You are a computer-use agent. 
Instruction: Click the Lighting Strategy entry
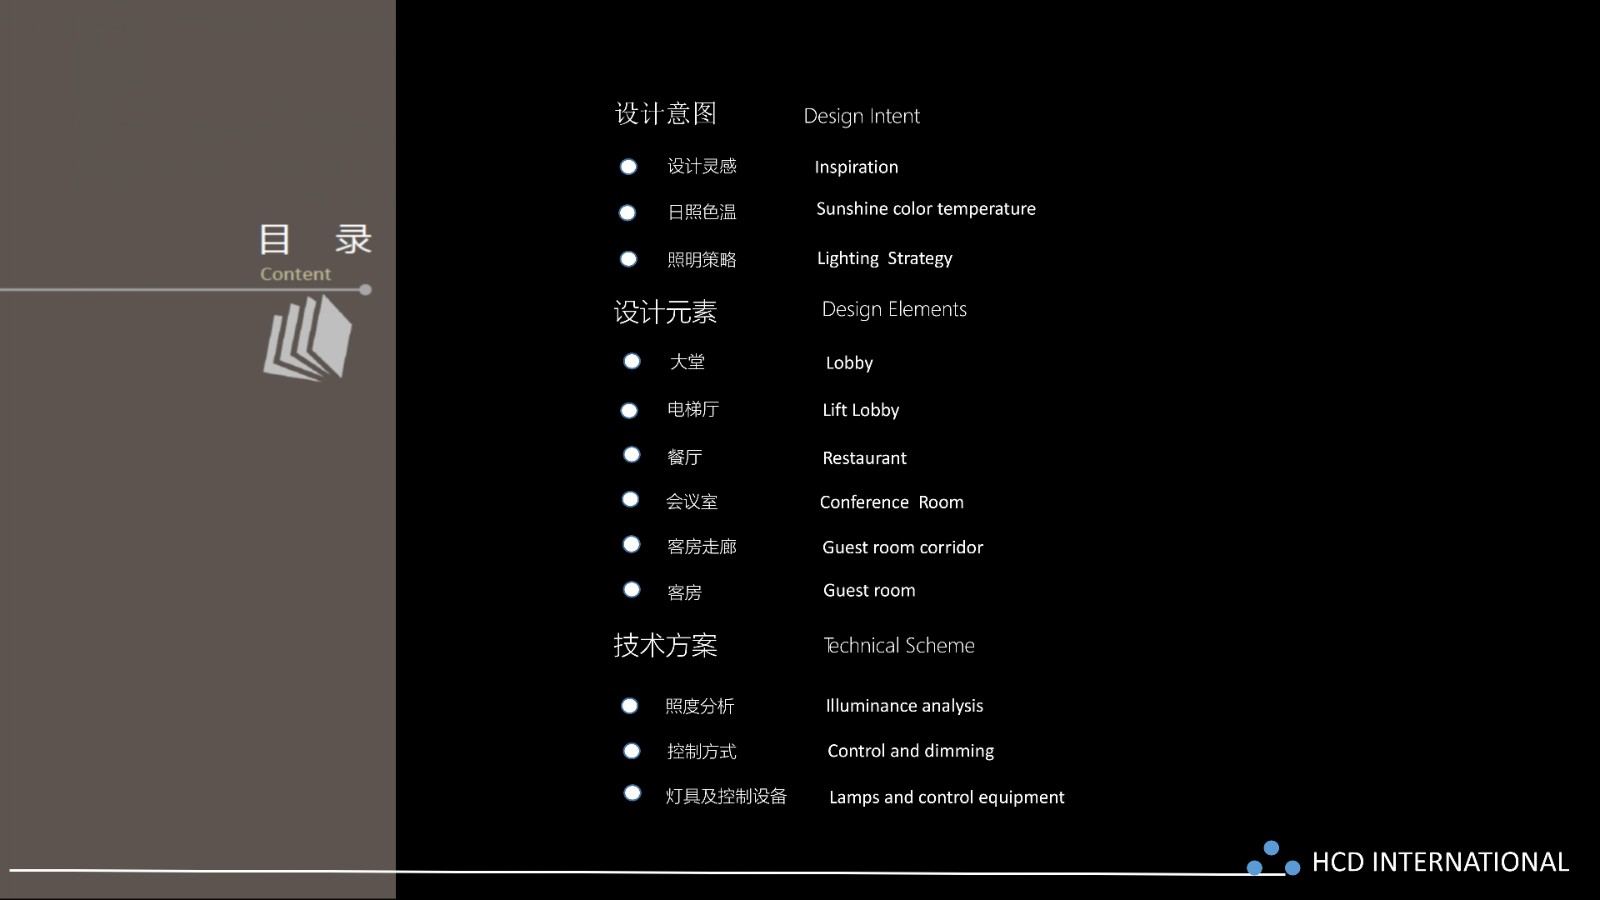click(x=885, y=259)
